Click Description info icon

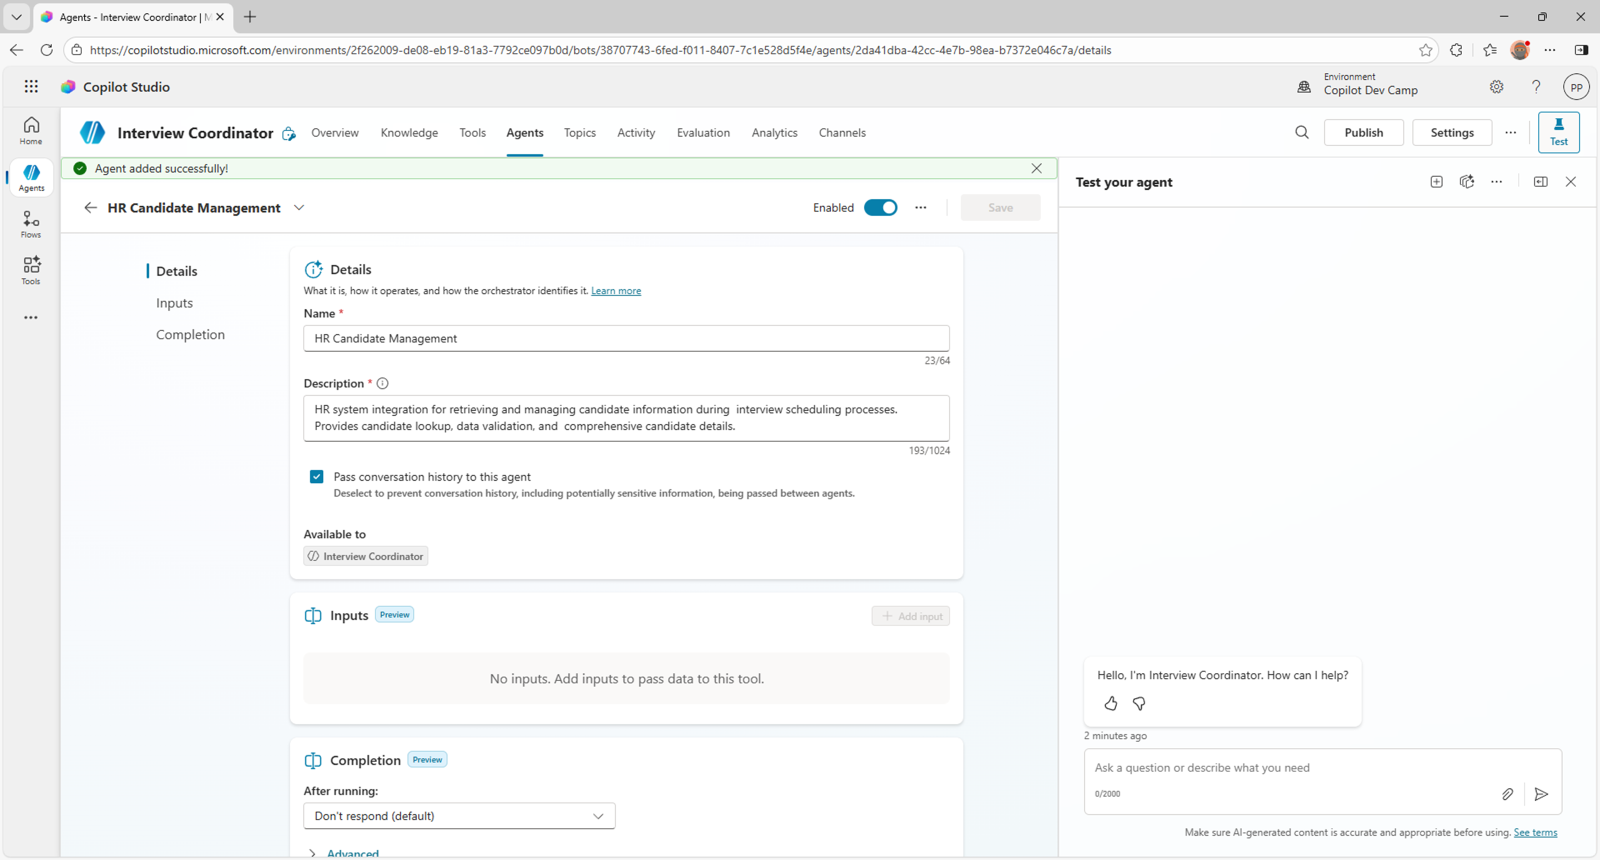click(383, 383)
